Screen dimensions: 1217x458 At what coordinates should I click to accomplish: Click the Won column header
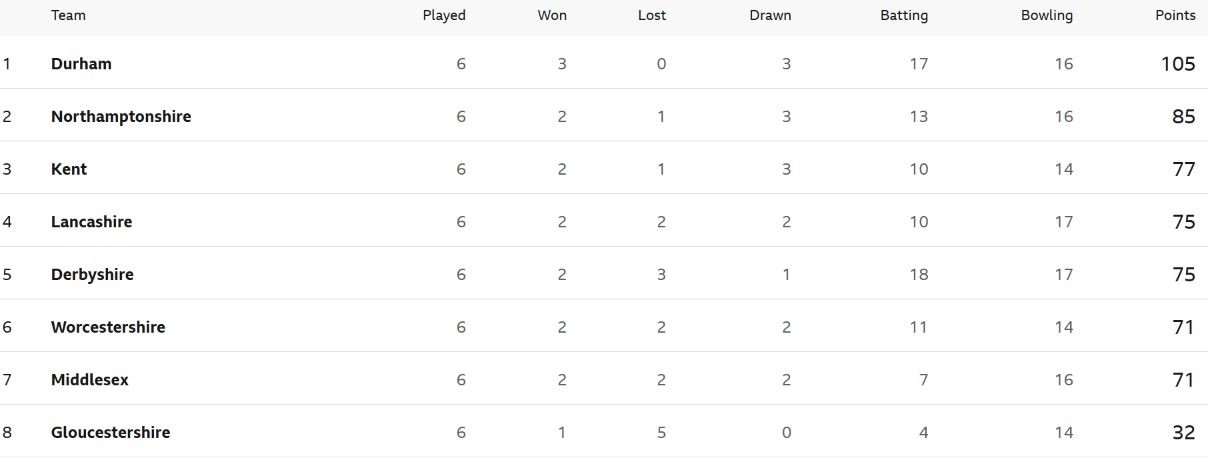[552, 15]
